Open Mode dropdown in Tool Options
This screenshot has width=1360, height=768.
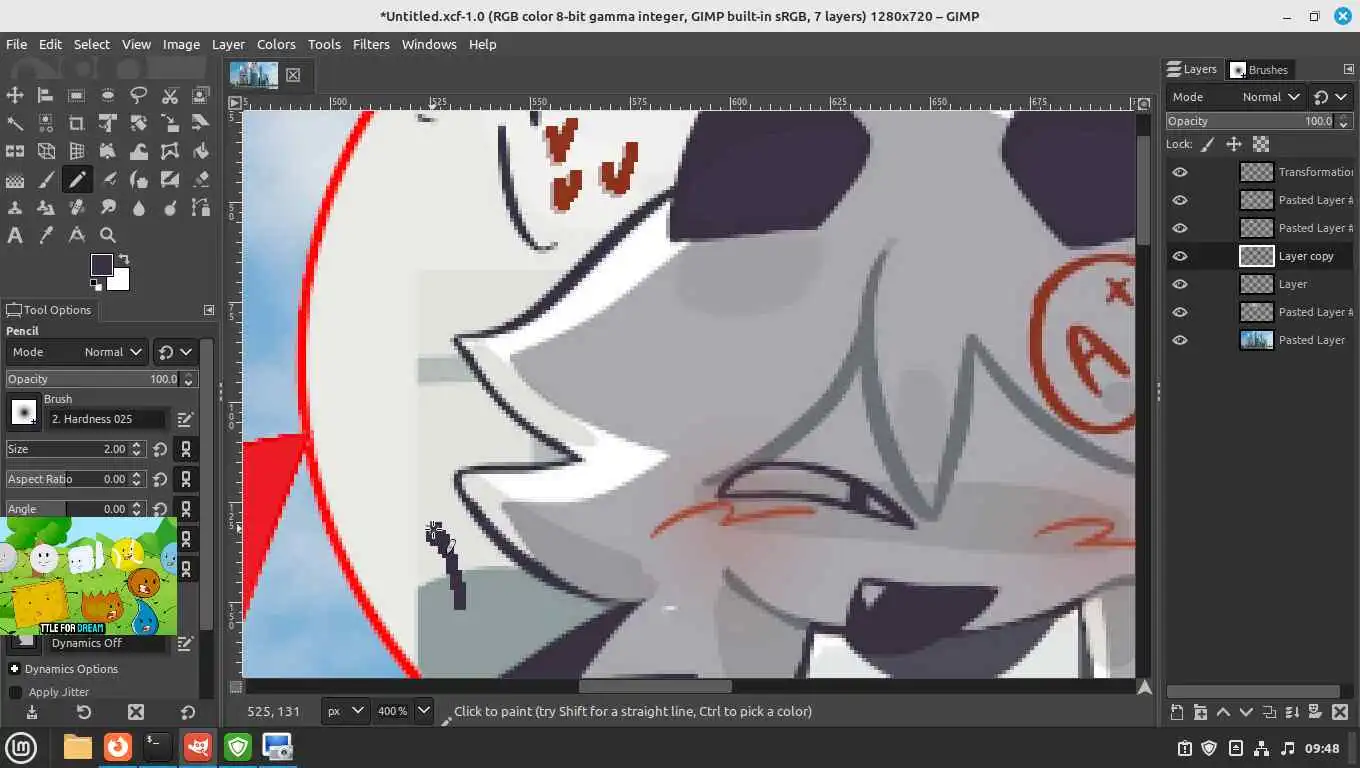tap(77, 352)
